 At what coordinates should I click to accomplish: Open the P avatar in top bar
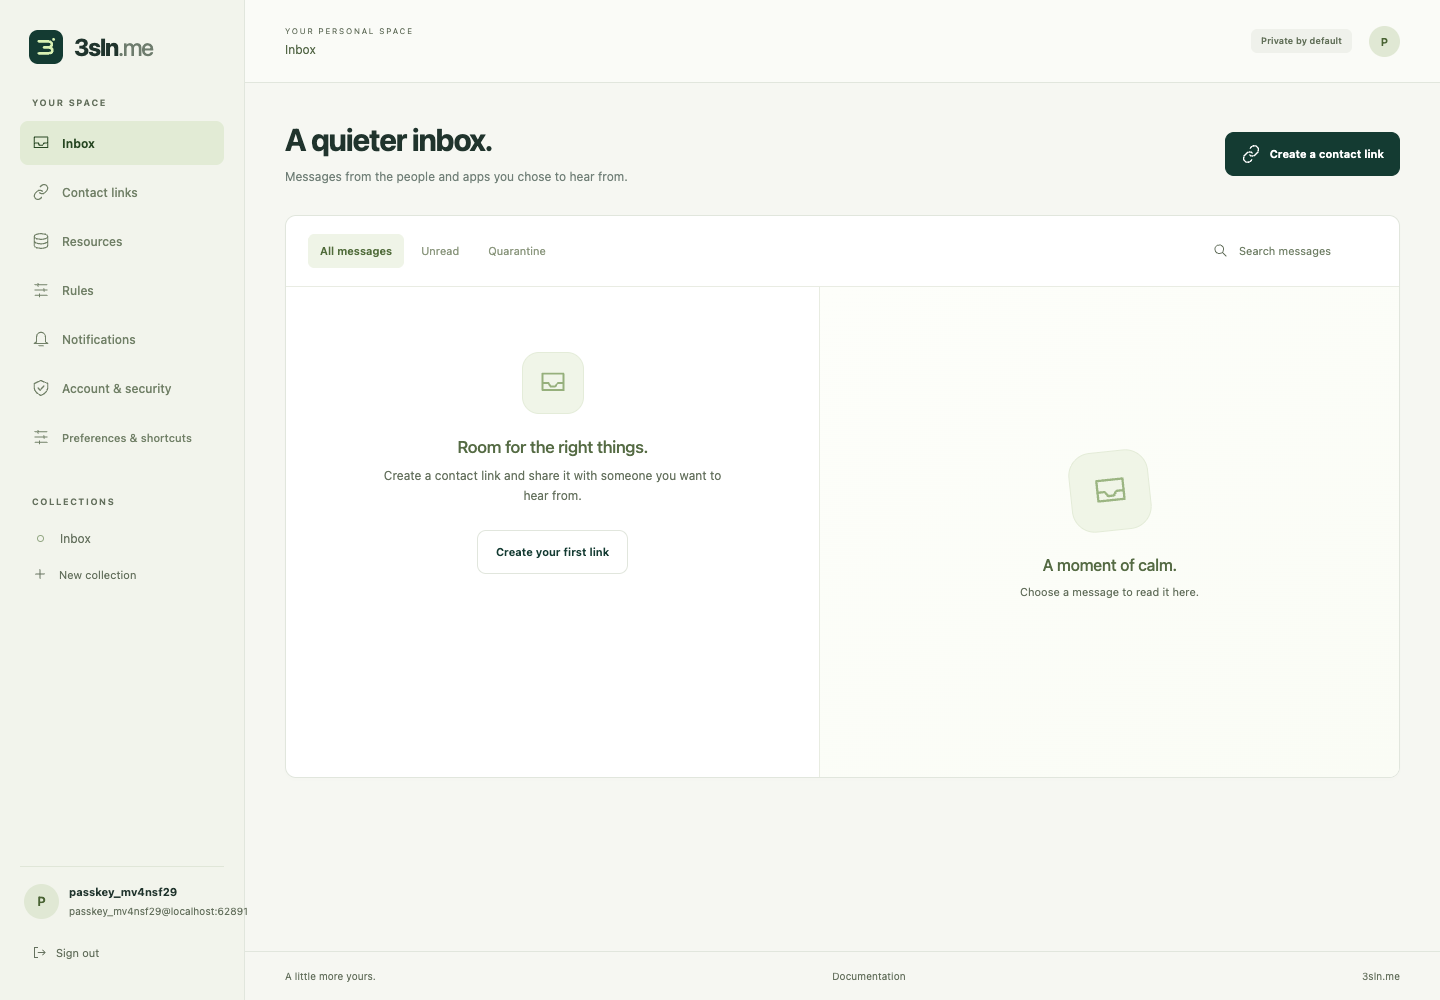point(1384,41)
